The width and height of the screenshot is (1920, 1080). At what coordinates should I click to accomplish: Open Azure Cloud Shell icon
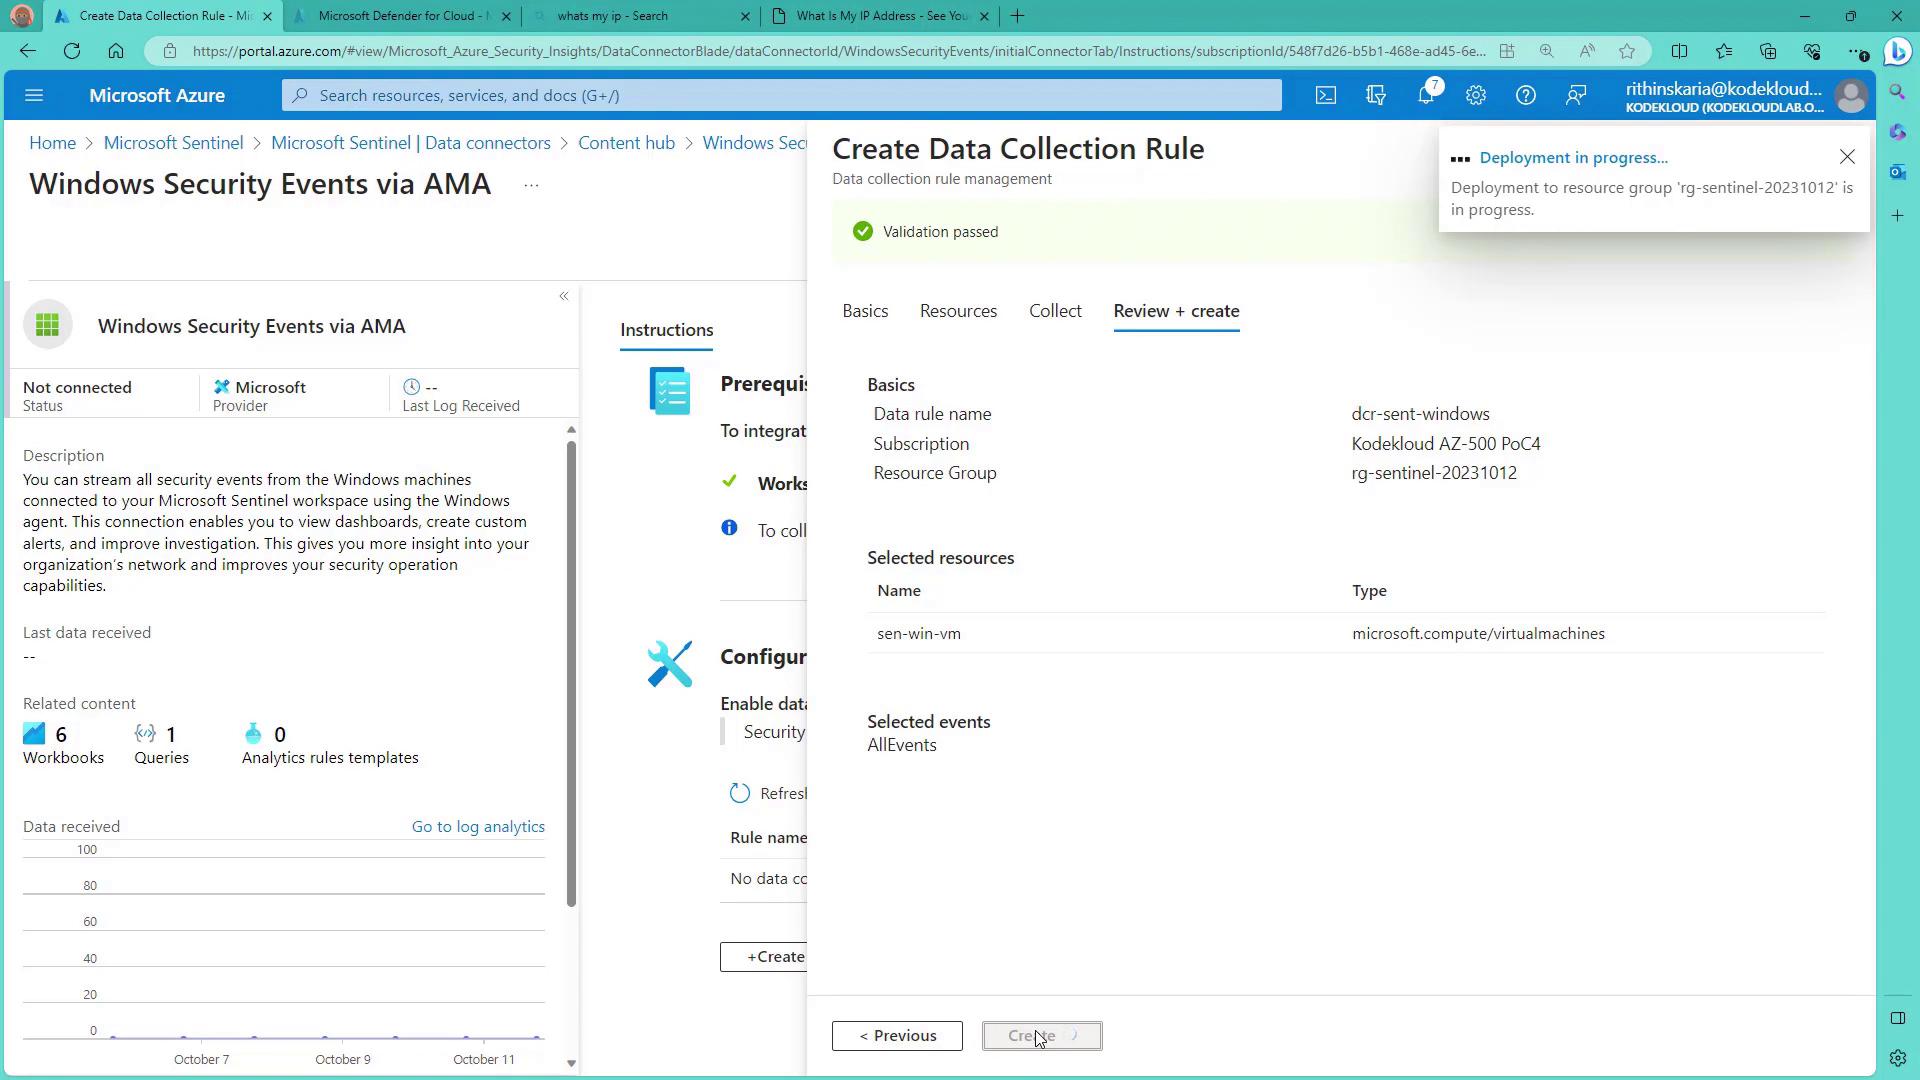pos(1325,95)
